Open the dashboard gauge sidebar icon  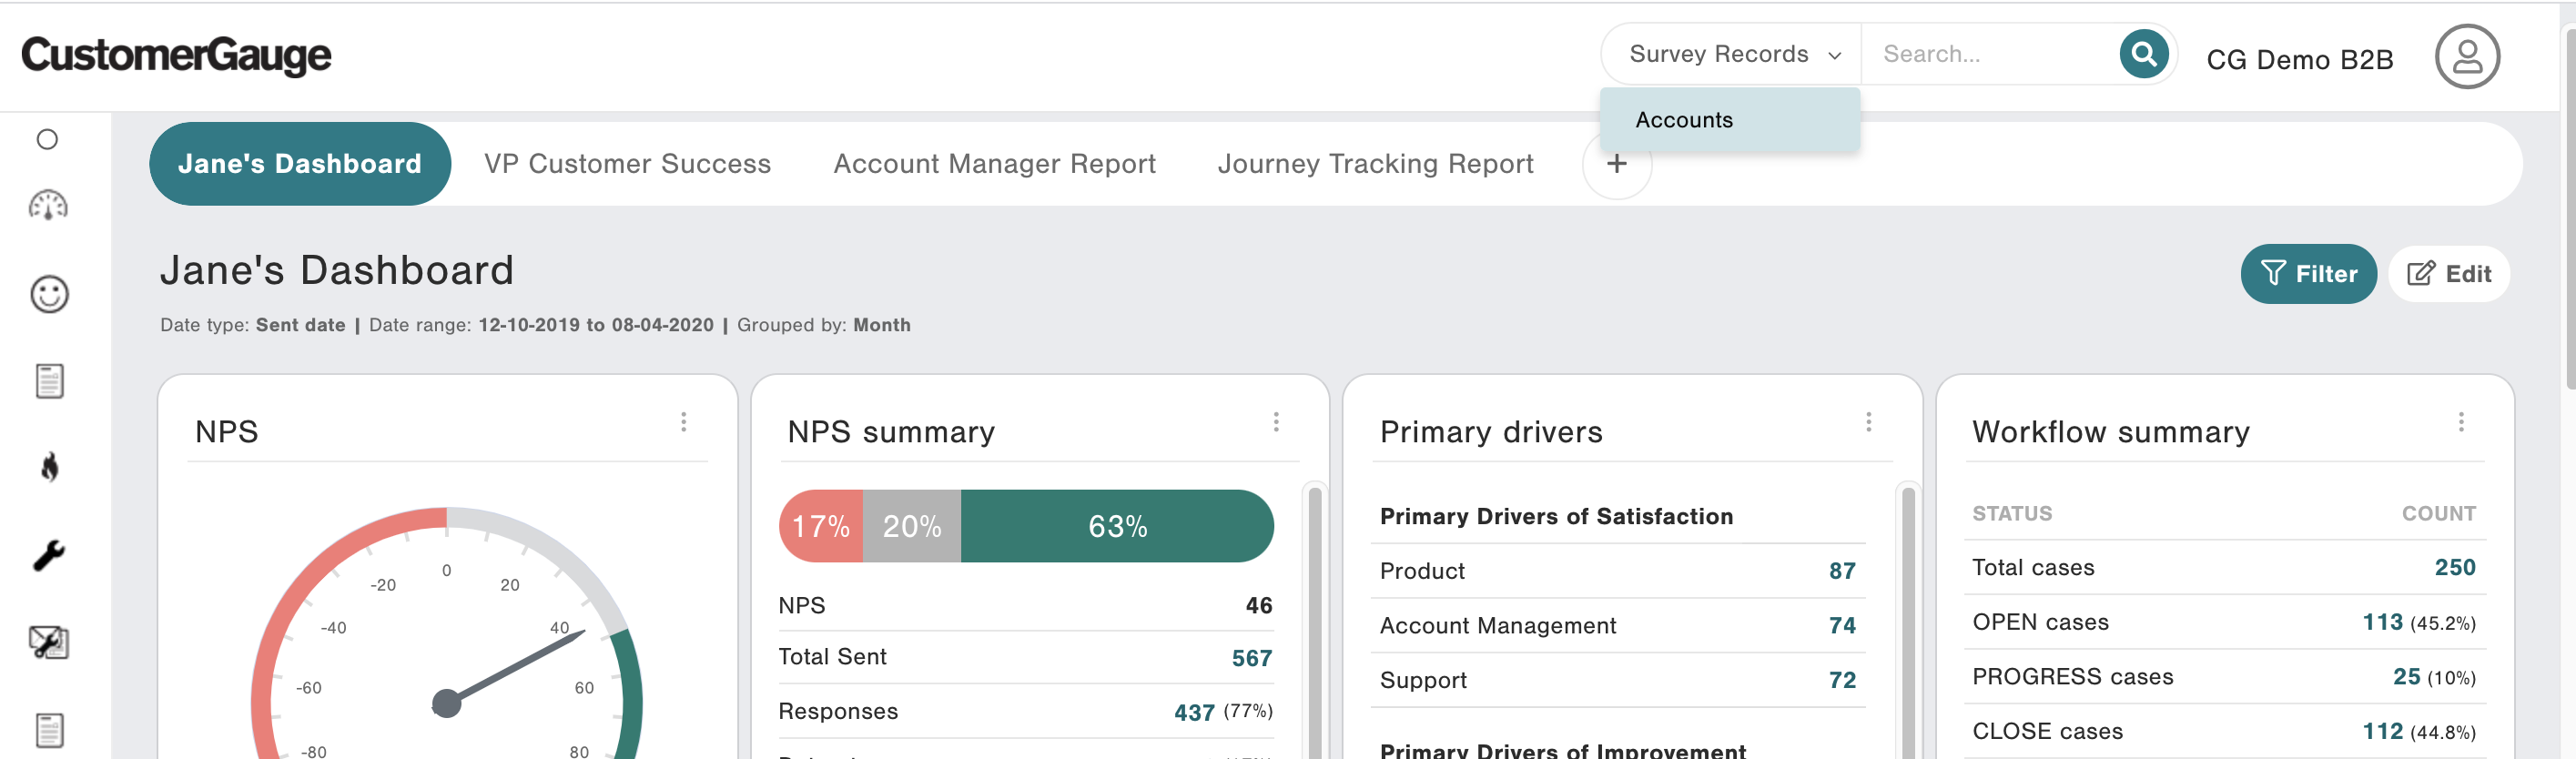pos(48,206)
